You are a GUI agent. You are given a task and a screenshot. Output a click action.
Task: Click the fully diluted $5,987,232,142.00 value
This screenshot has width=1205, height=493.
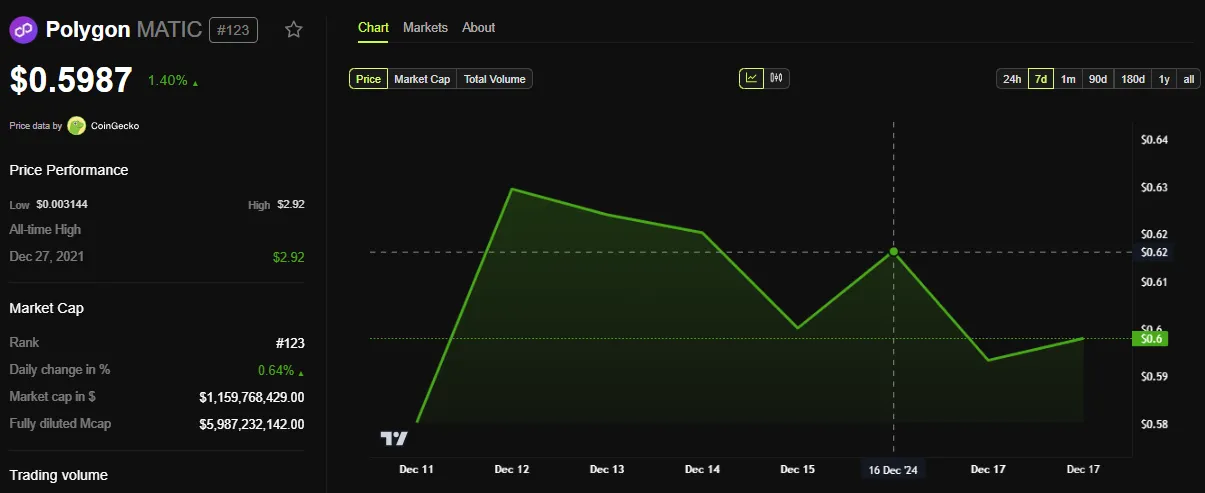tap(252, 424)
